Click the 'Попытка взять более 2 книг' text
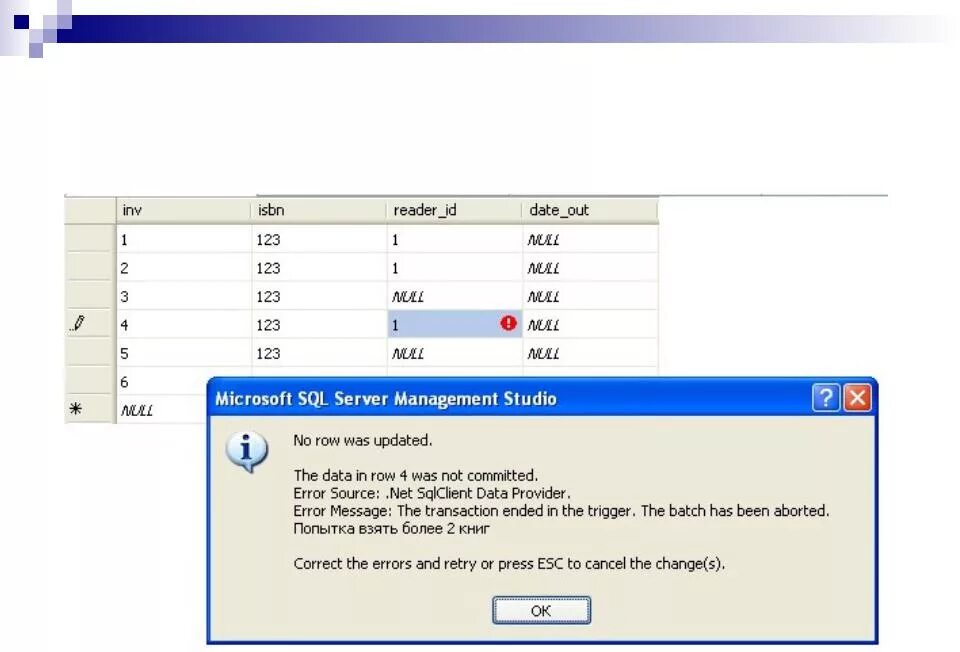 [391, 528]
